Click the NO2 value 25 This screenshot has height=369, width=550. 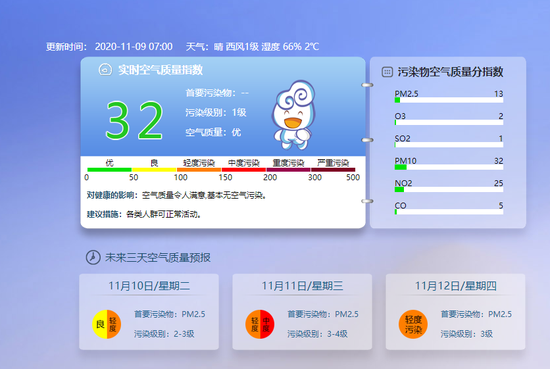[499, 183]
